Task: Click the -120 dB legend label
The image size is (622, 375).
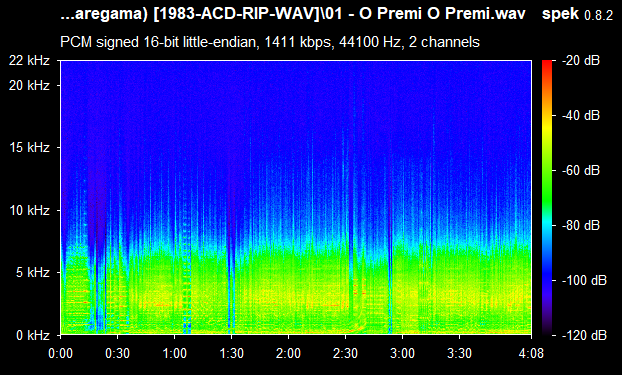Action: coord(584,335)
